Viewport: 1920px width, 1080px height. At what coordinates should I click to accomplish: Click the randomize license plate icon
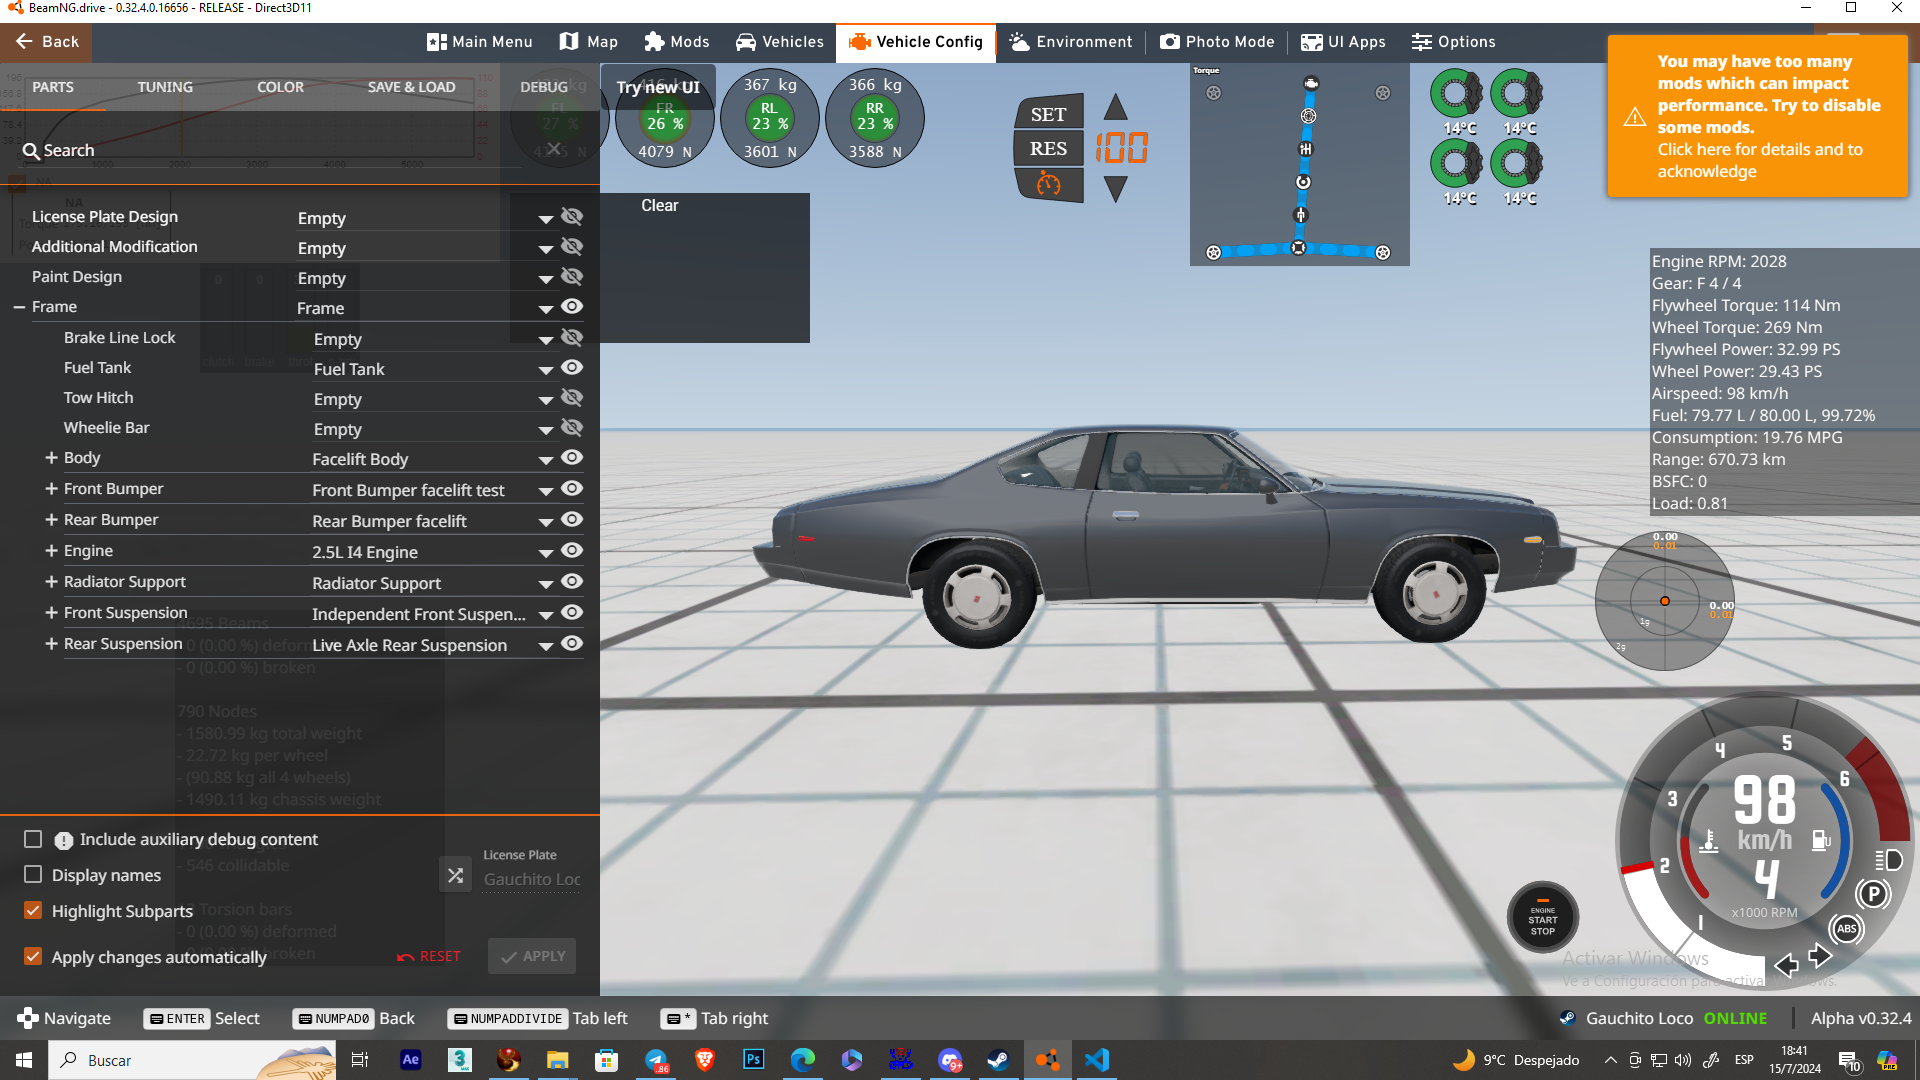(455, 876)
